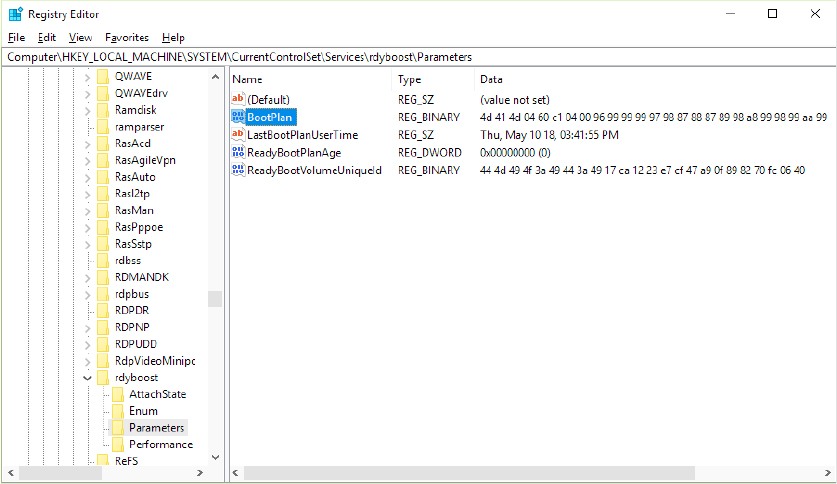Click the ReadyBootPlanAge DWORD icon
The height and width of the screenshot is (484, 837).
tap(238, 153)
